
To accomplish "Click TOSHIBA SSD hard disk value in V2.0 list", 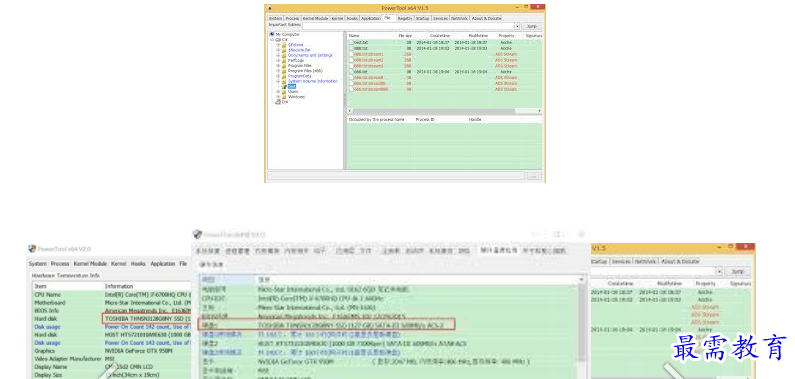I will [x=147, y=319].
